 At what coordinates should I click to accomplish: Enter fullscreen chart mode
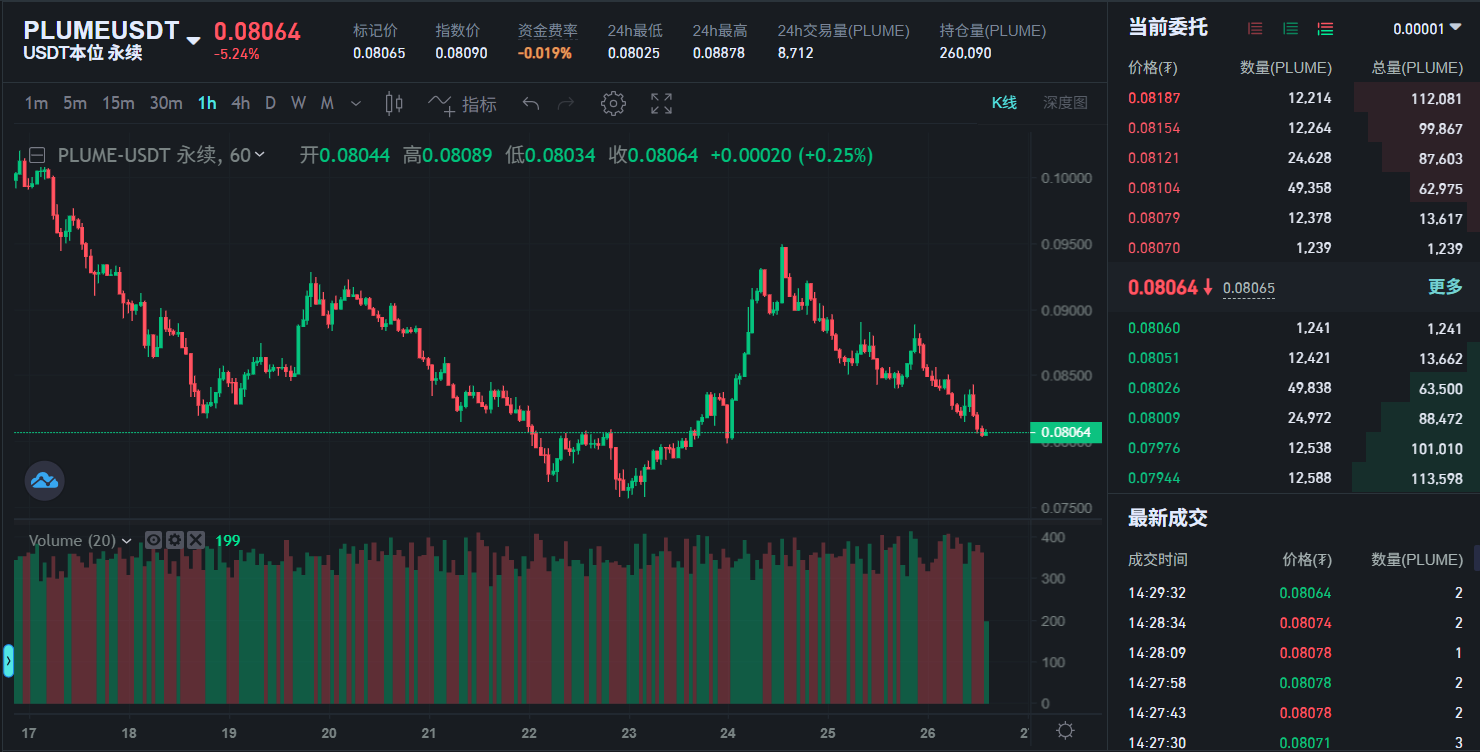pos(661,104)
